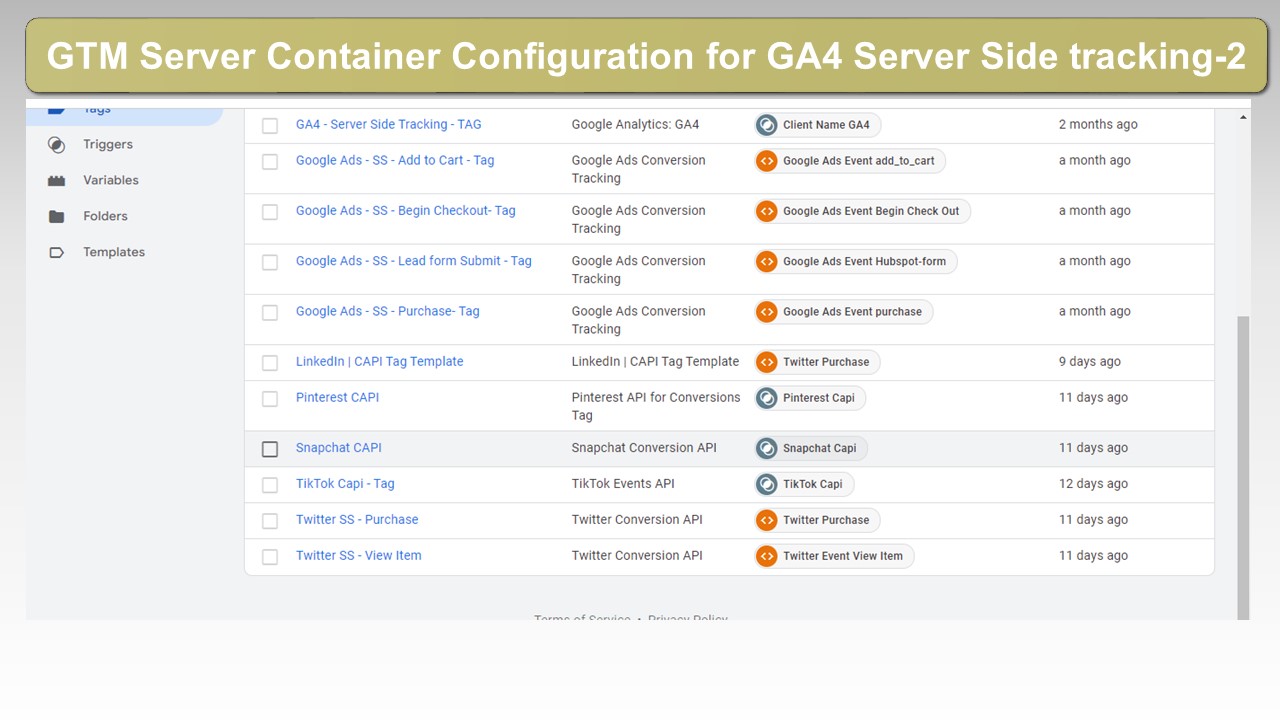The width and height of the screenshot is (1280, 720).
Task: Click the 'Pinterest API for Conversions Tag' type text
Action: 656,406
